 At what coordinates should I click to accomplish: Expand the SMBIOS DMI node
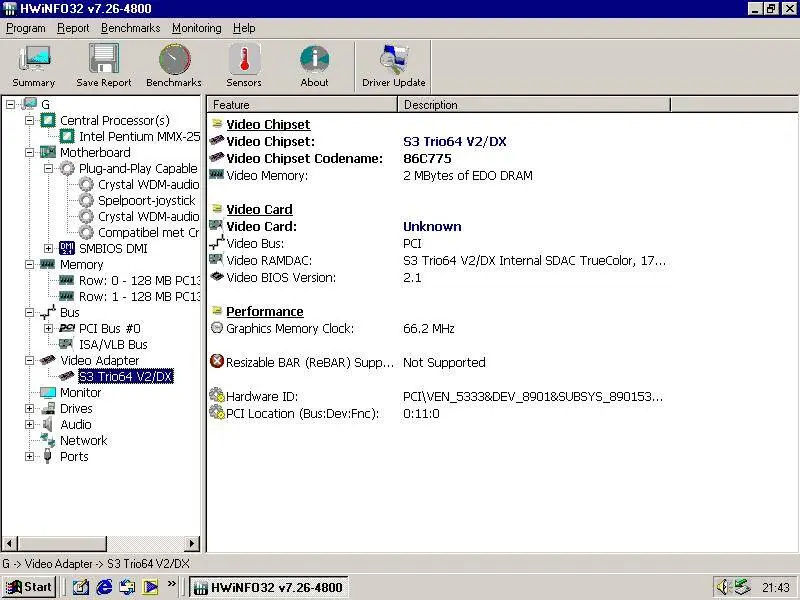click(x=48, y=248)
